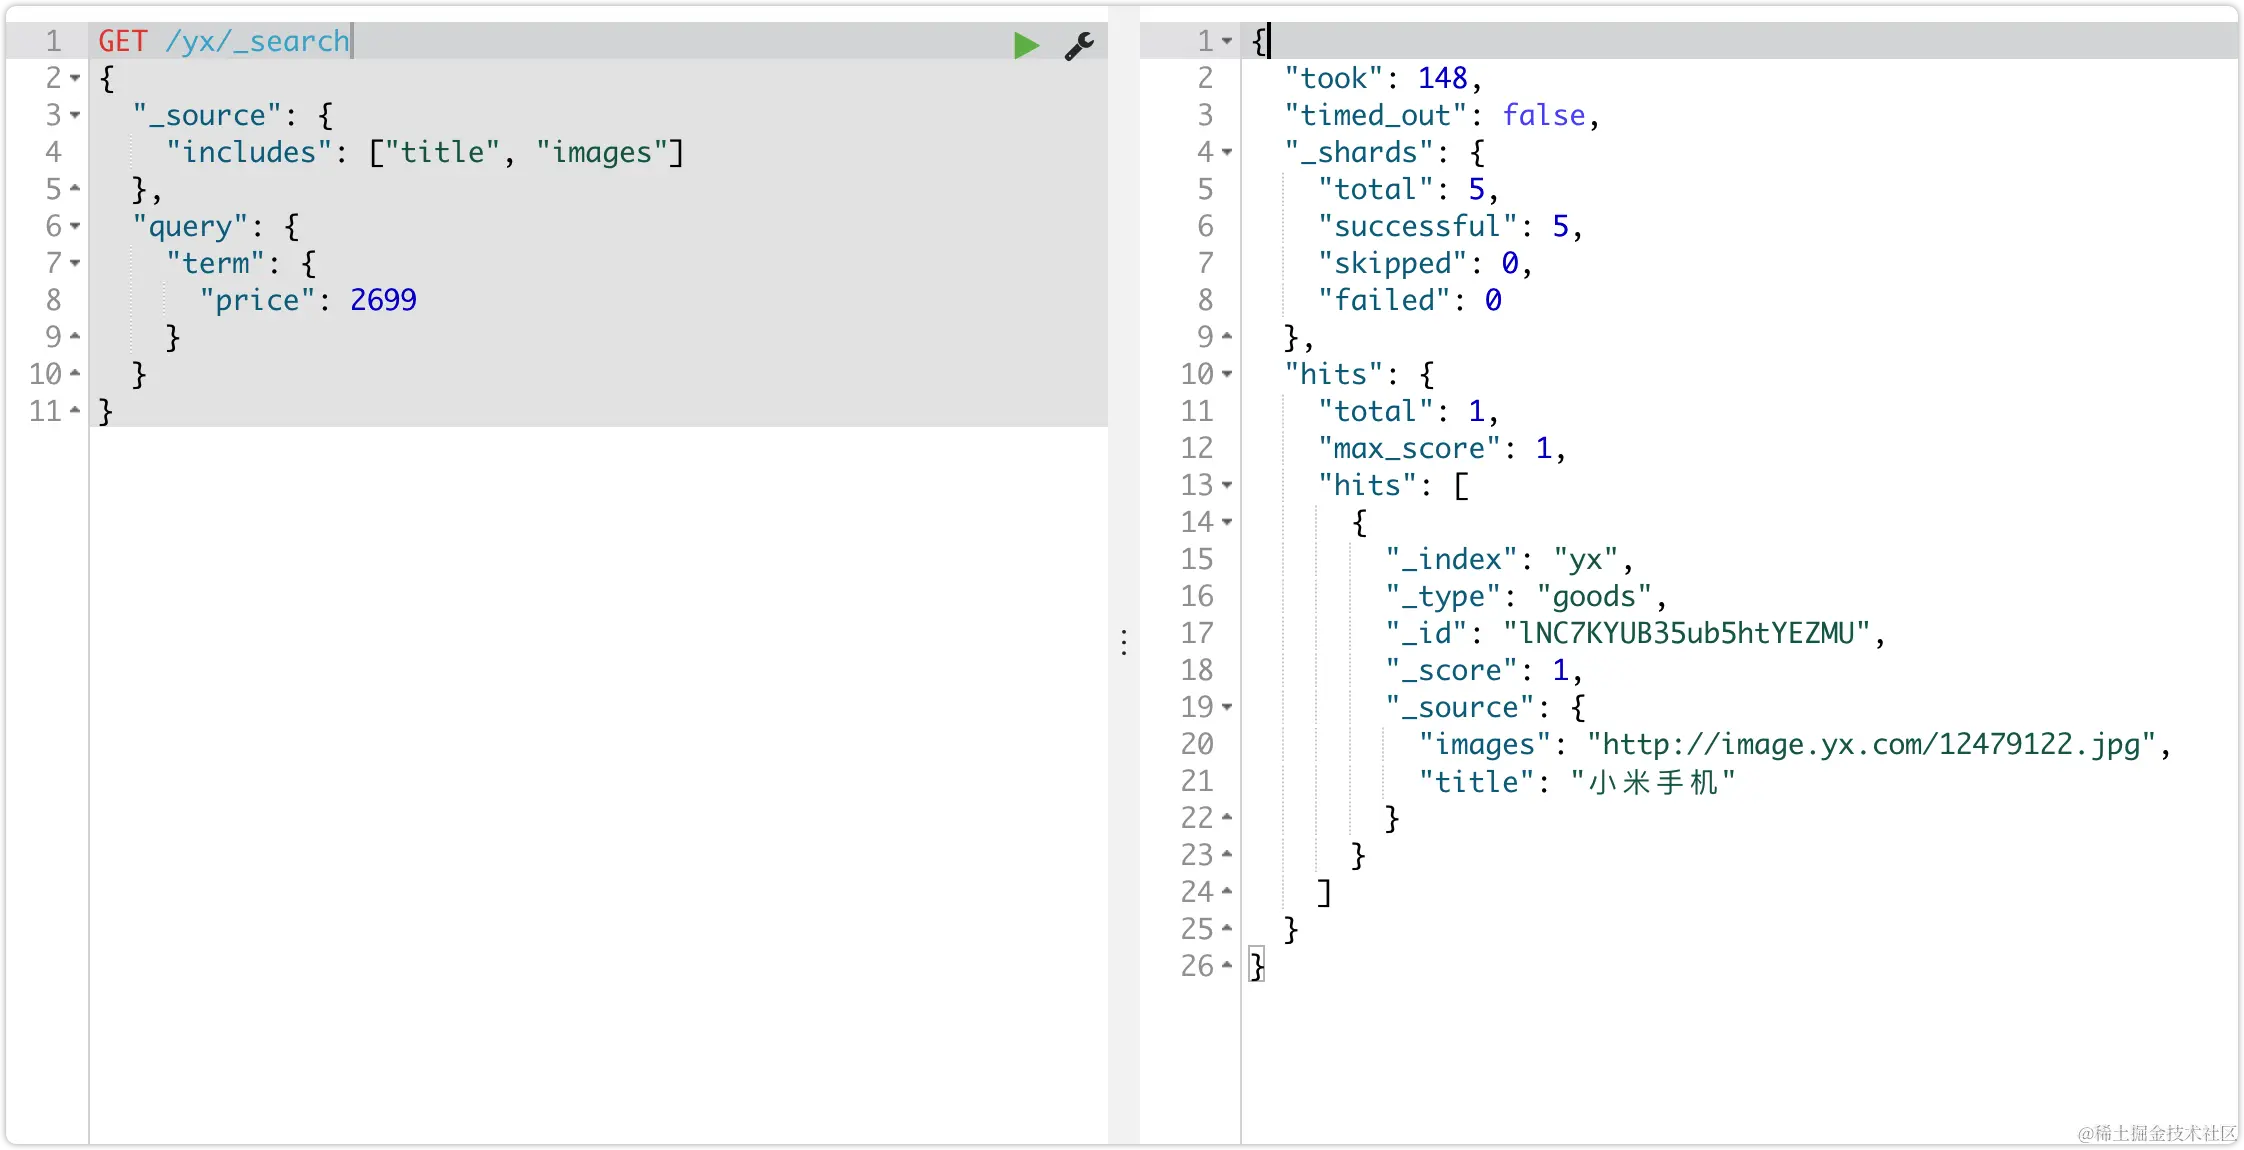Collapse "_shards" section in response

[x=1227, y=152]
